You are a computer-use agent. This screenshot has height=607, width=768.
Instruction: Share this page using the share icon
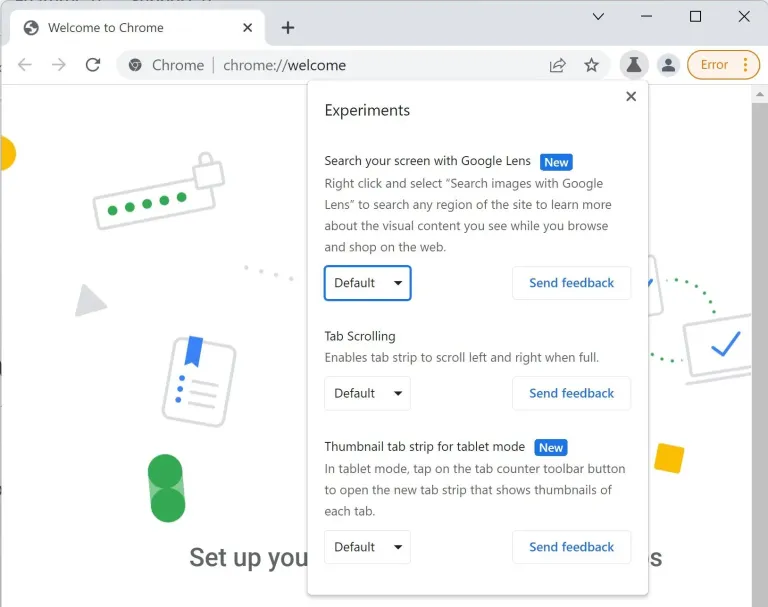[x=557, y=65]
